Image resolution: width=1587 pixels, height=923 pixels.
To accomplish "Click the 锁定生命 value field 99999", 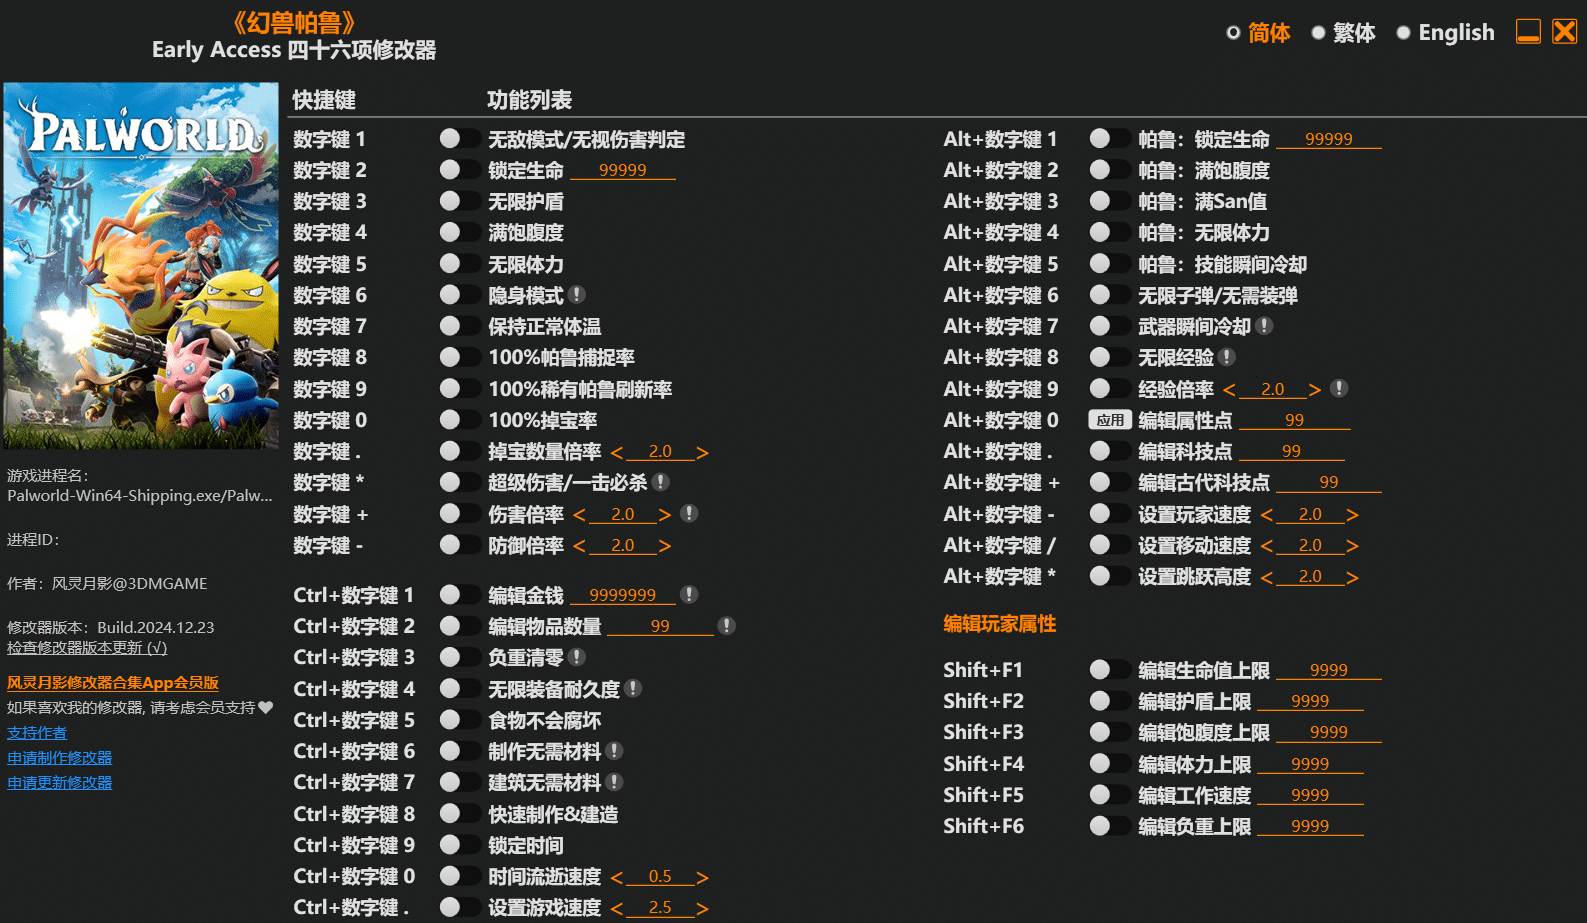I will click(622, 171).
